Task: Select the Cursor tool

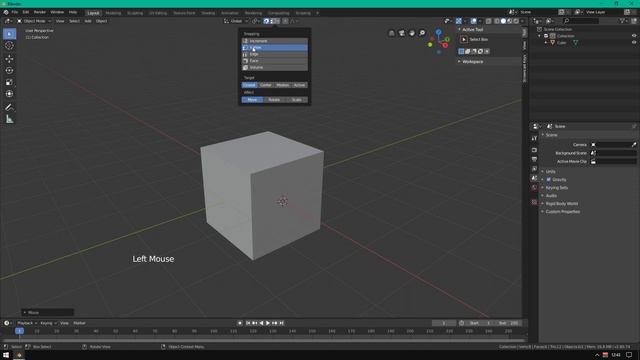Action: (9, 46)
